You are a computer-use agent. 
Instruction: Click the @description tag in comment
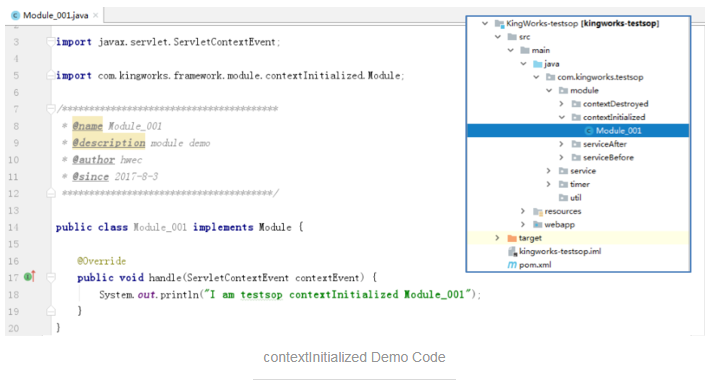tap(109, 143)
